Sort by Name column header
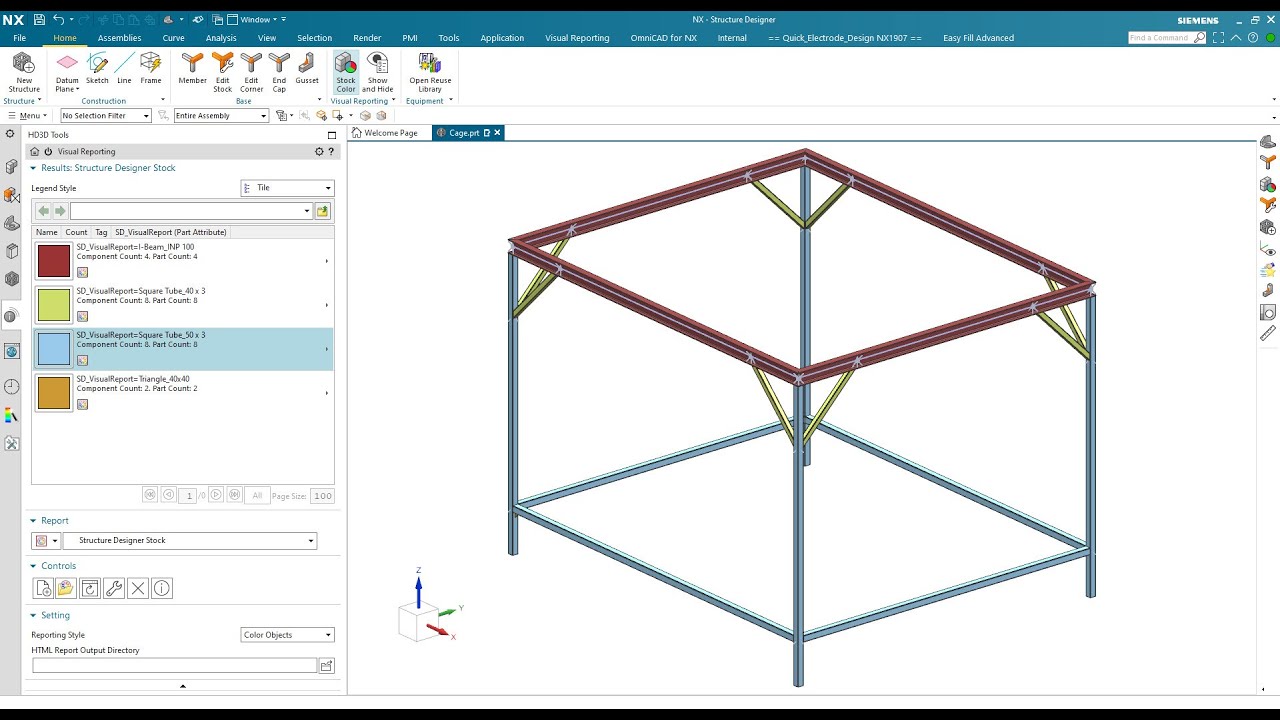Image resolution: width=1280 pixels, height=720 pixels. click(x=47, y=232)
